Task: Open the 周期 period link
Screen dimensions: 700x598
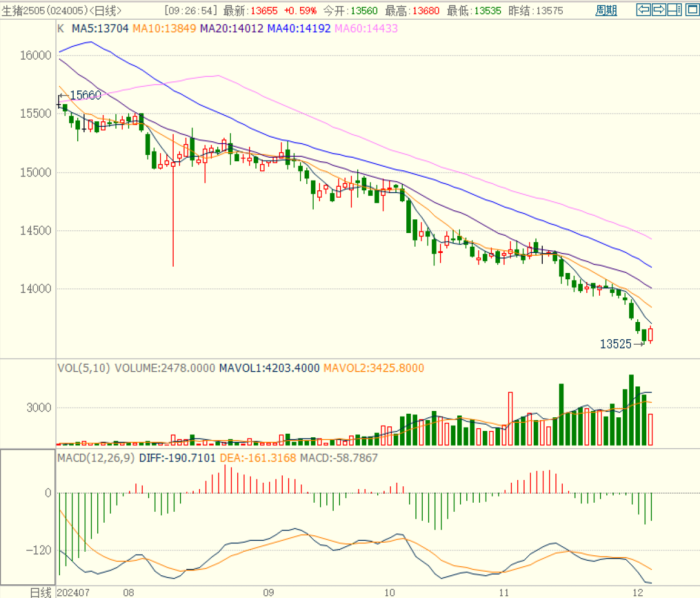Action: [x=606, y=10]
